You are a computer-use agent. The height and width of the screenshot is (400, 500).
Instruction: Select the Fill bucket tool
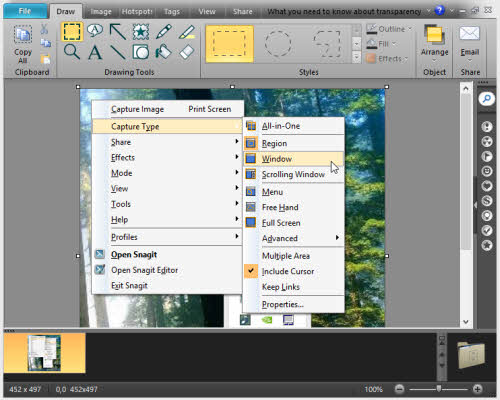[x=163, y=52]
